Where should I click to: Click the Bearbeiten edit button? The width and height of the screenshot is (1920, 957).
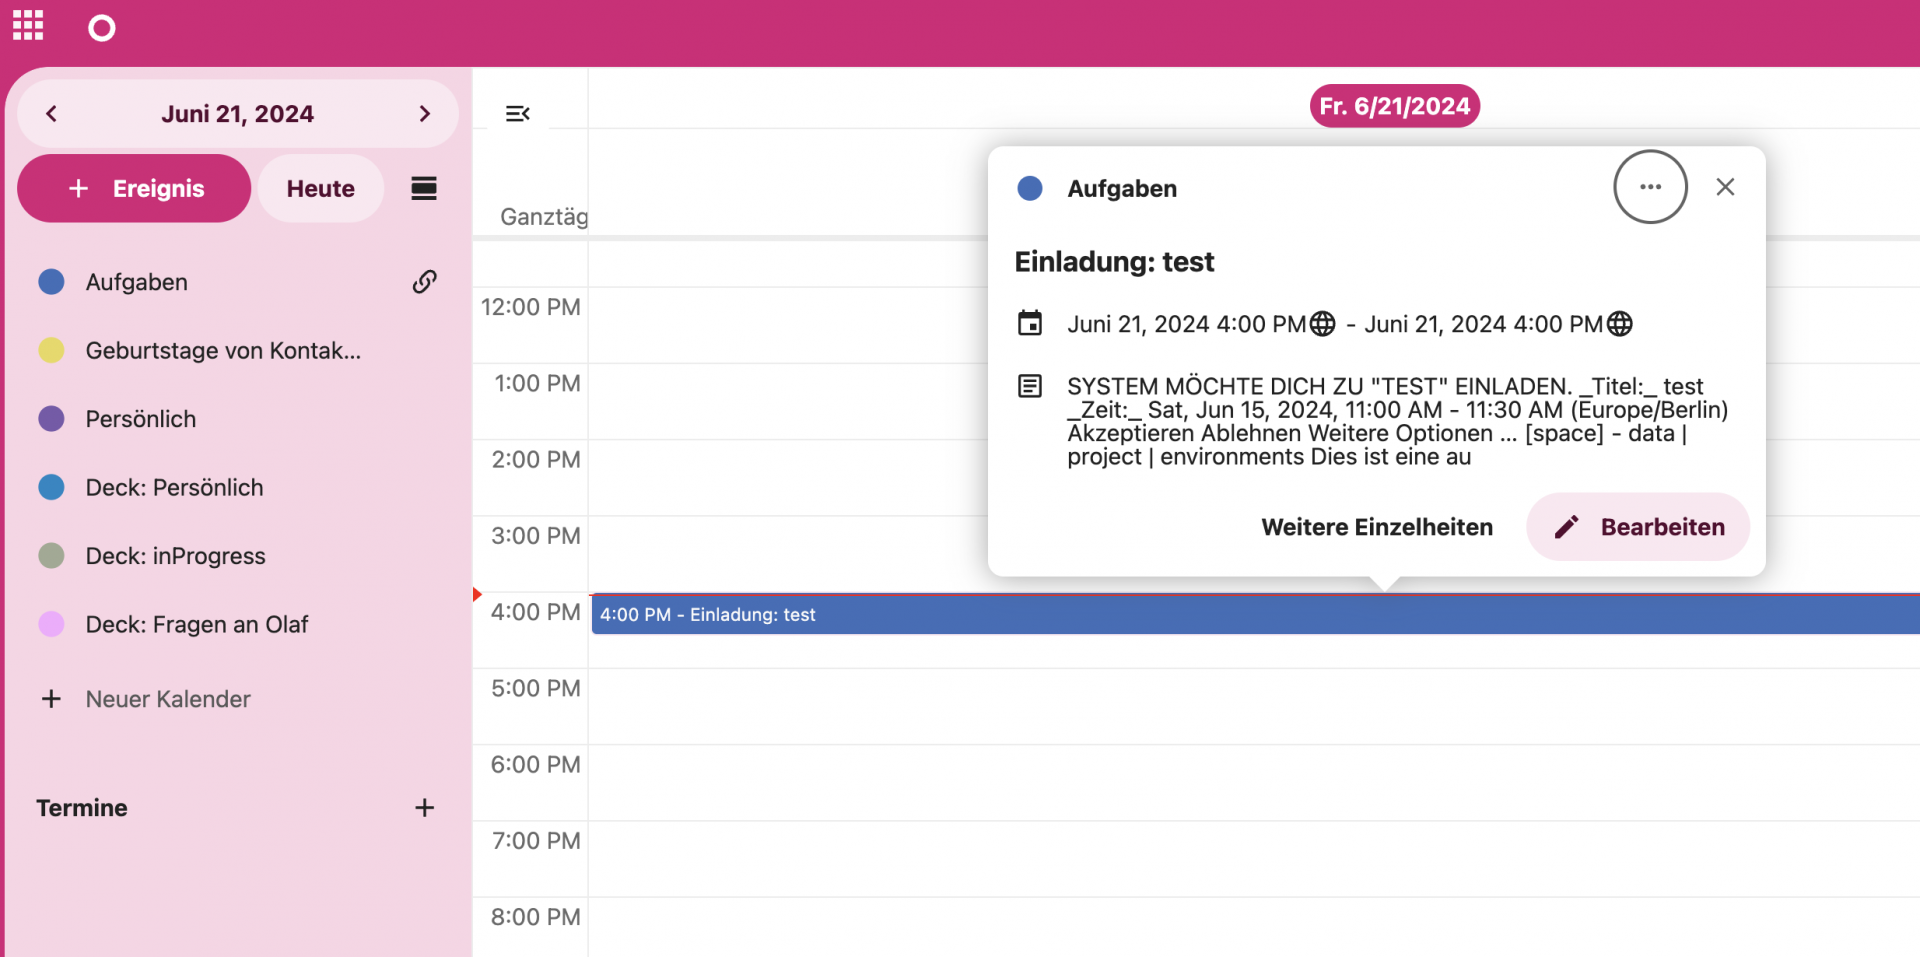pos(1638,527)
